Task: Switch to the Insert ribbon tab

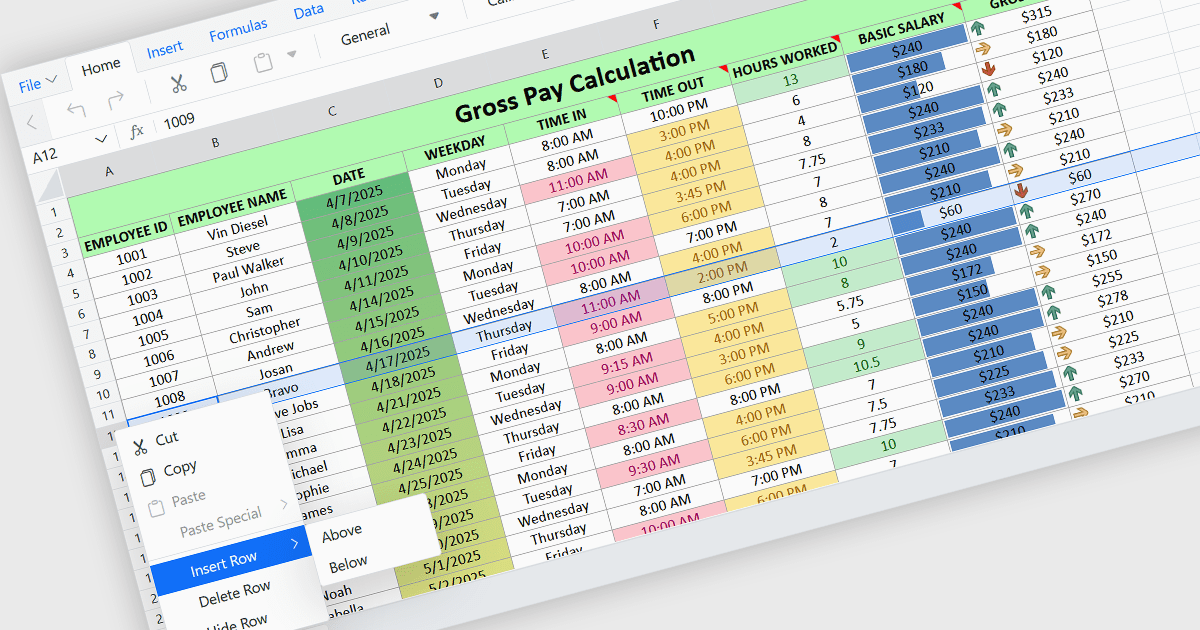Action: tap(165, 49)
